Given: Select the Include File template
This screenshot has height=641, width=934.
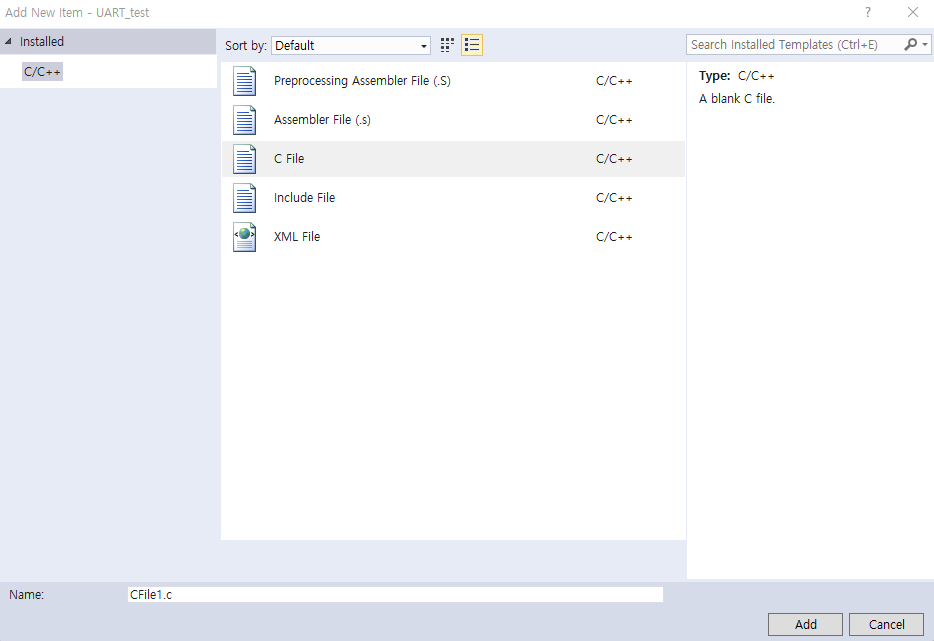Looking at the screenshot, I should tap(453, 198).
